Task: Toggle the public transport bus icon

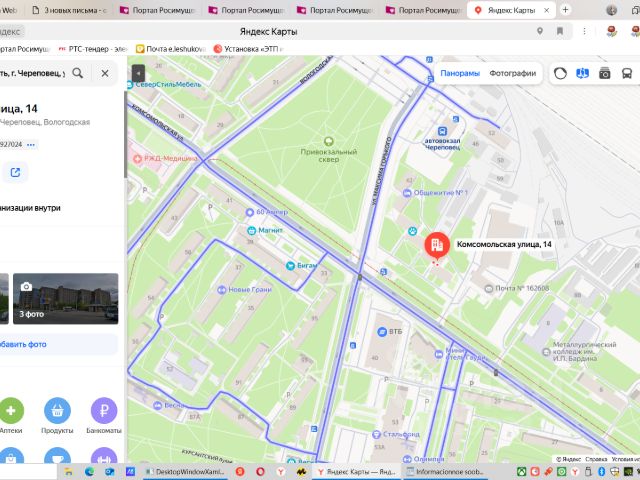Action: click(627, 73)
